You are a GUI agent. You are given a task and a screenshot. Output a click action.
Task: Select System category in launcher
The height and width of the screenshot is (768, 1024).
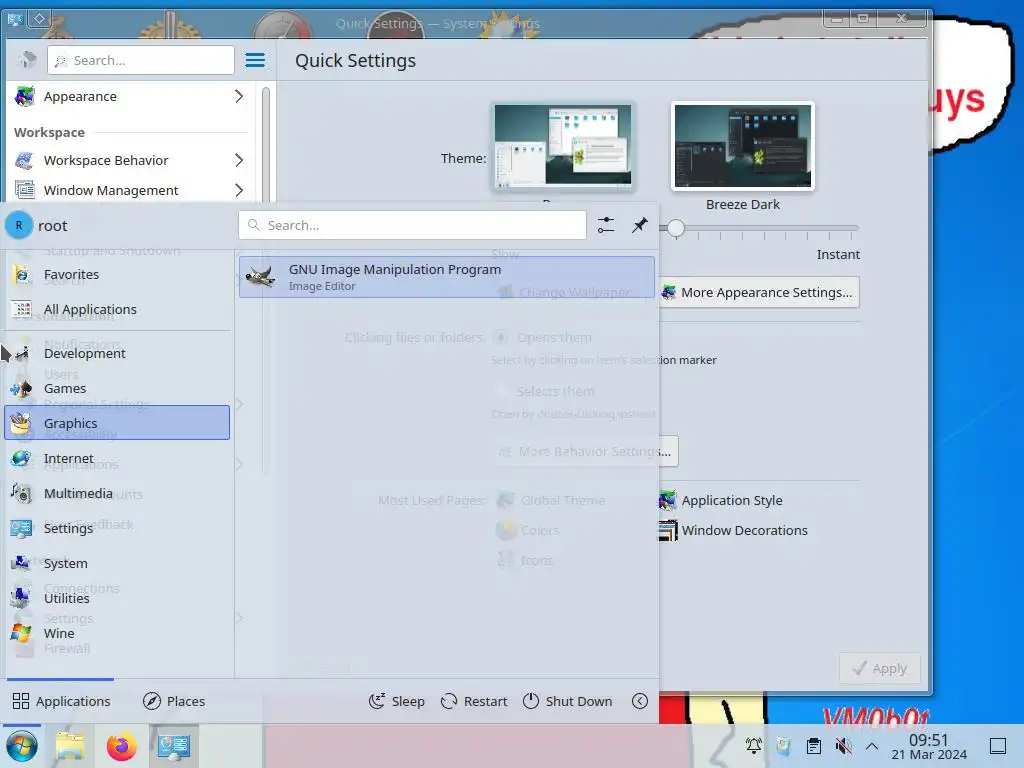pos(118,563)
